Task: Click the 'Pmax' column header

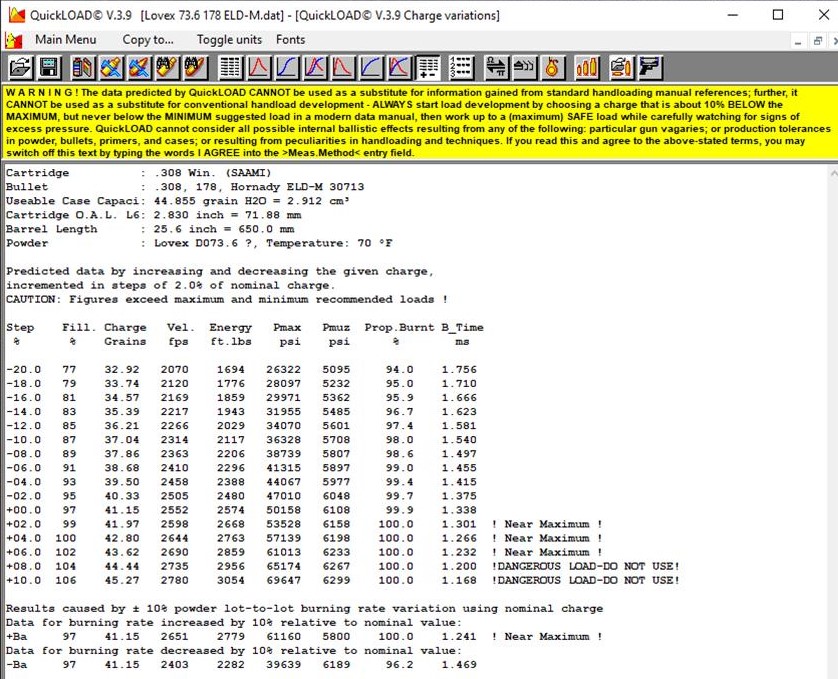Action: [x=287, y=327]
